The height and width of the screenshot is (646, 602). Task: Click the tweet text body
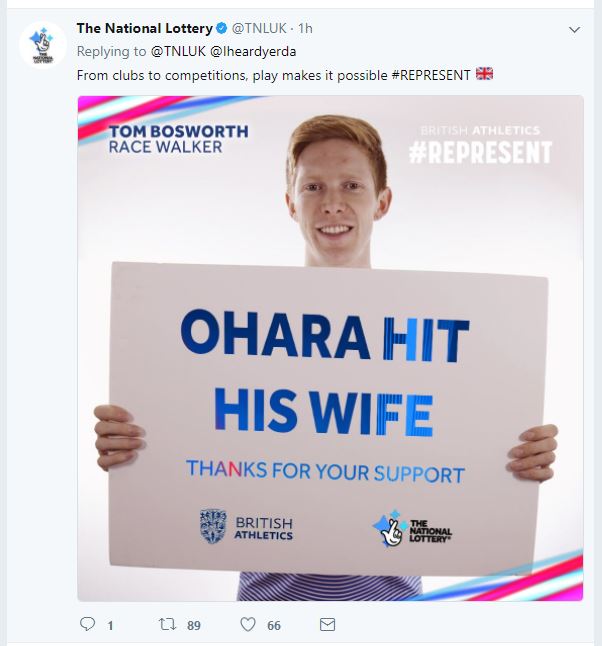click(285, 75)
